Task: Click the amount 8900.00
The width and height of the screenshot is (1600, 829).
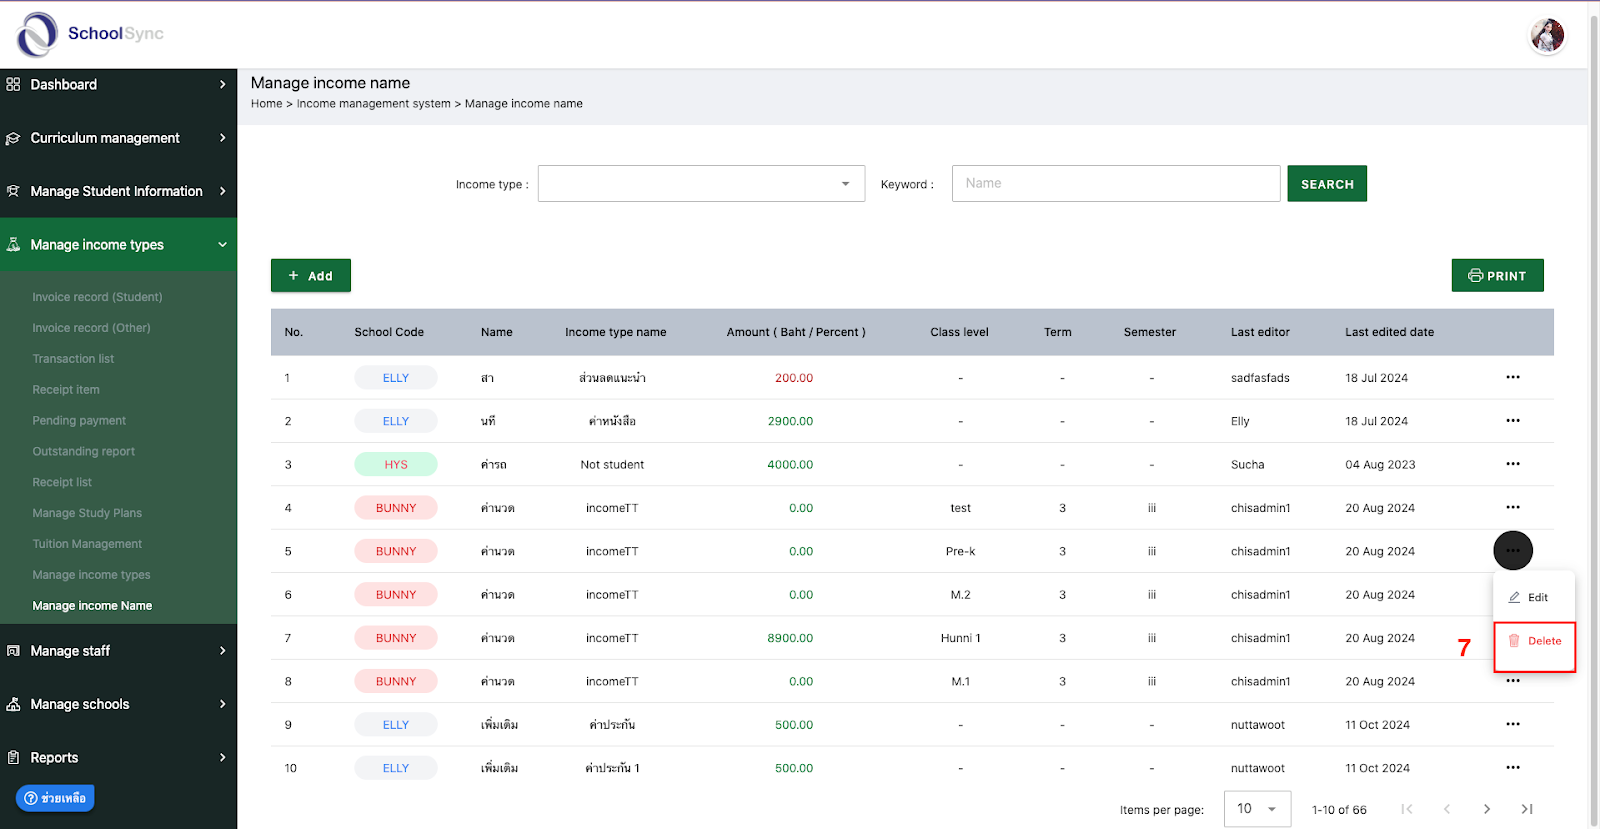Action: (x=790, y=638)
